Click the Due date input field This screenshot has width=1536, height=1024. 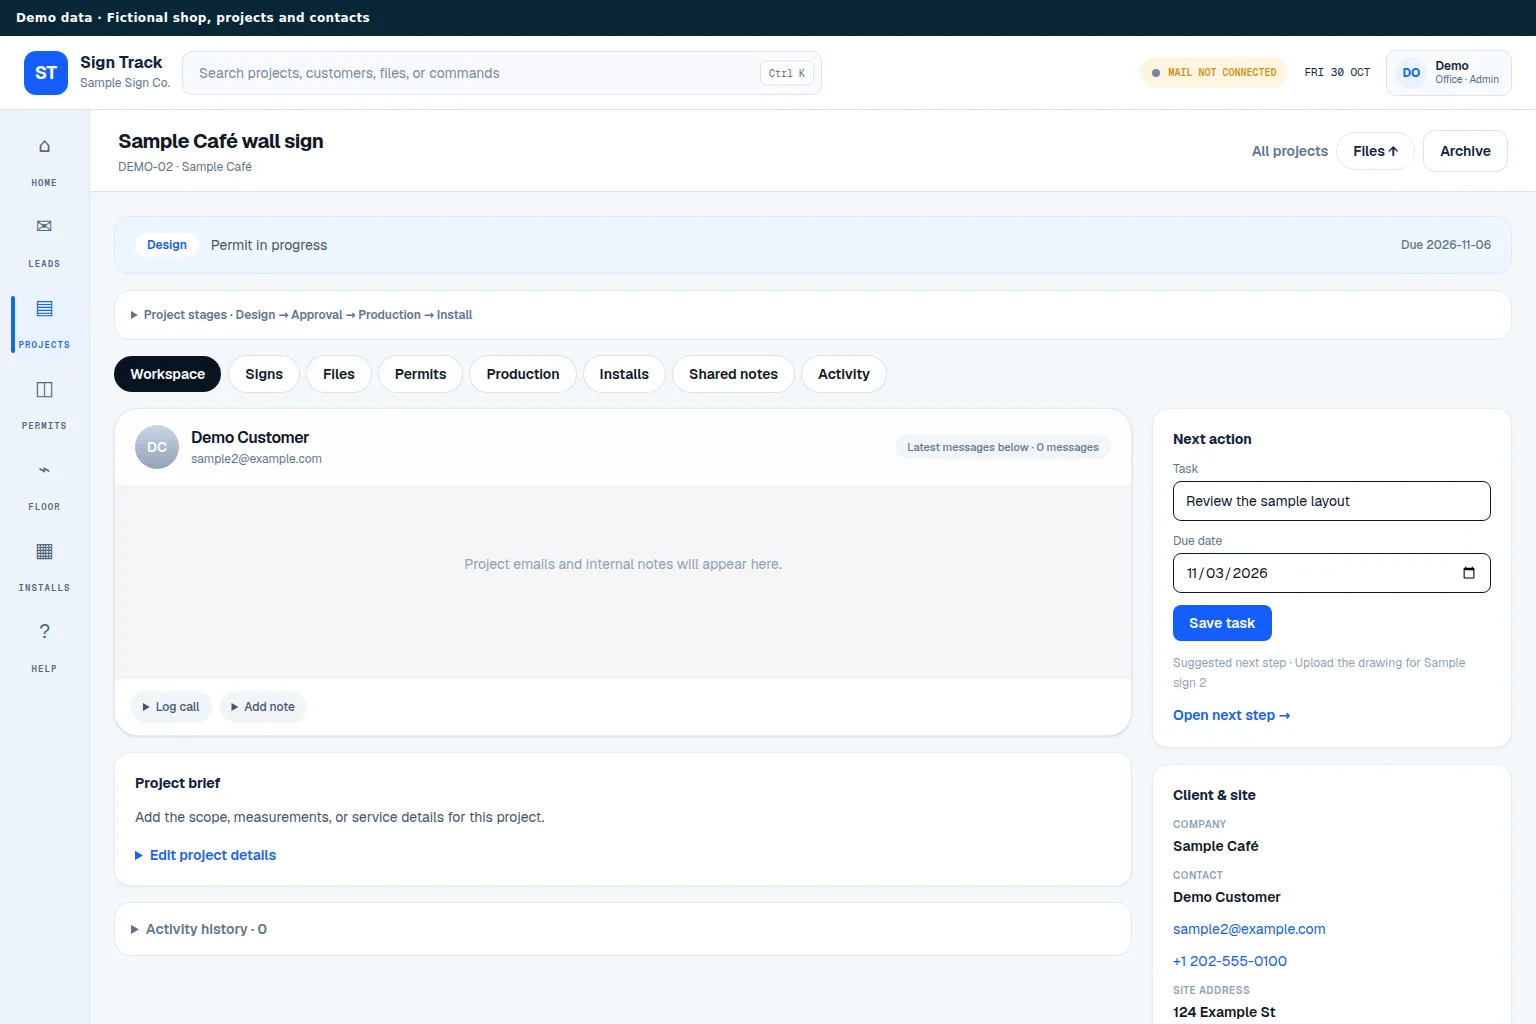click(1331, 573)
